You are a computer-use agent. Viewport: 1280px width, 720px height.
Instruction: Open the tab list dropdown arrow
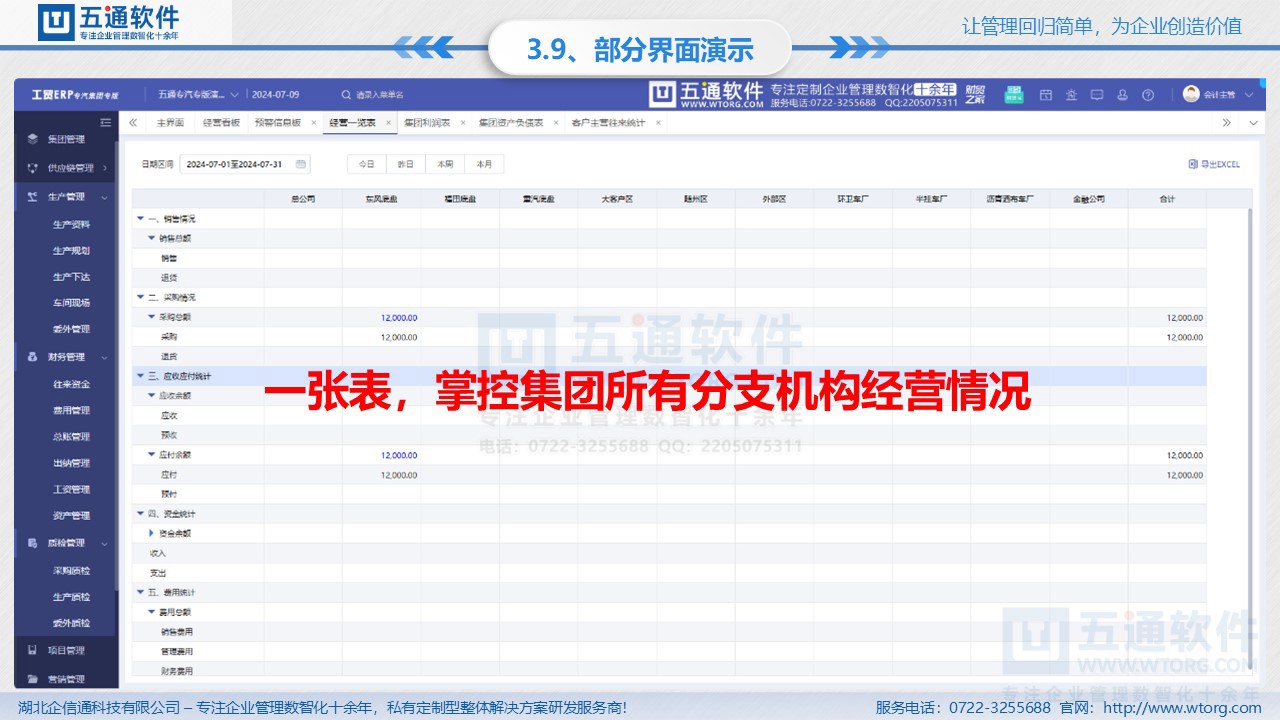tap(1255, 122)
